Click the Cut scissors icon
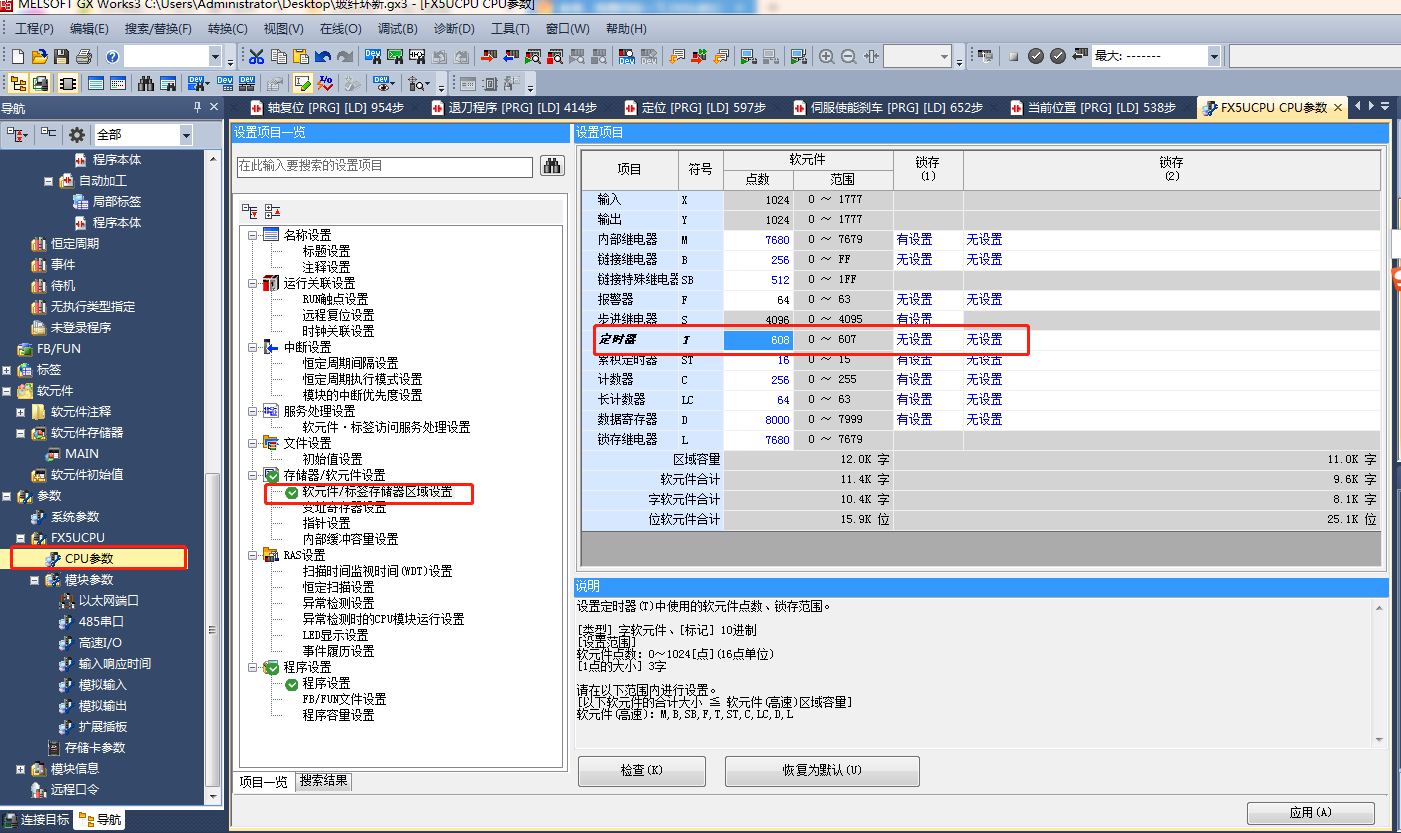Viewport: 1401px width, 833px height. [257, 57]
